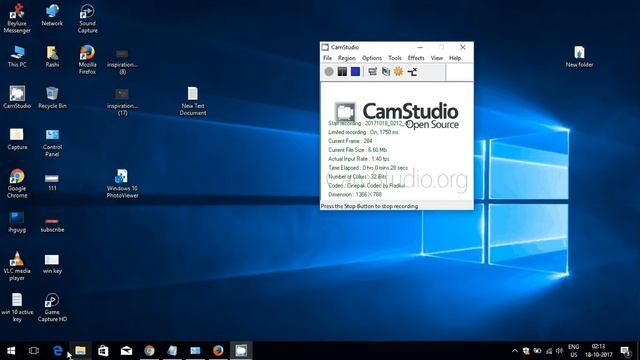Screen dimensions: 640x360
Task: Switch to Firefox on the taskbar
Action: [x=218, y=351]
